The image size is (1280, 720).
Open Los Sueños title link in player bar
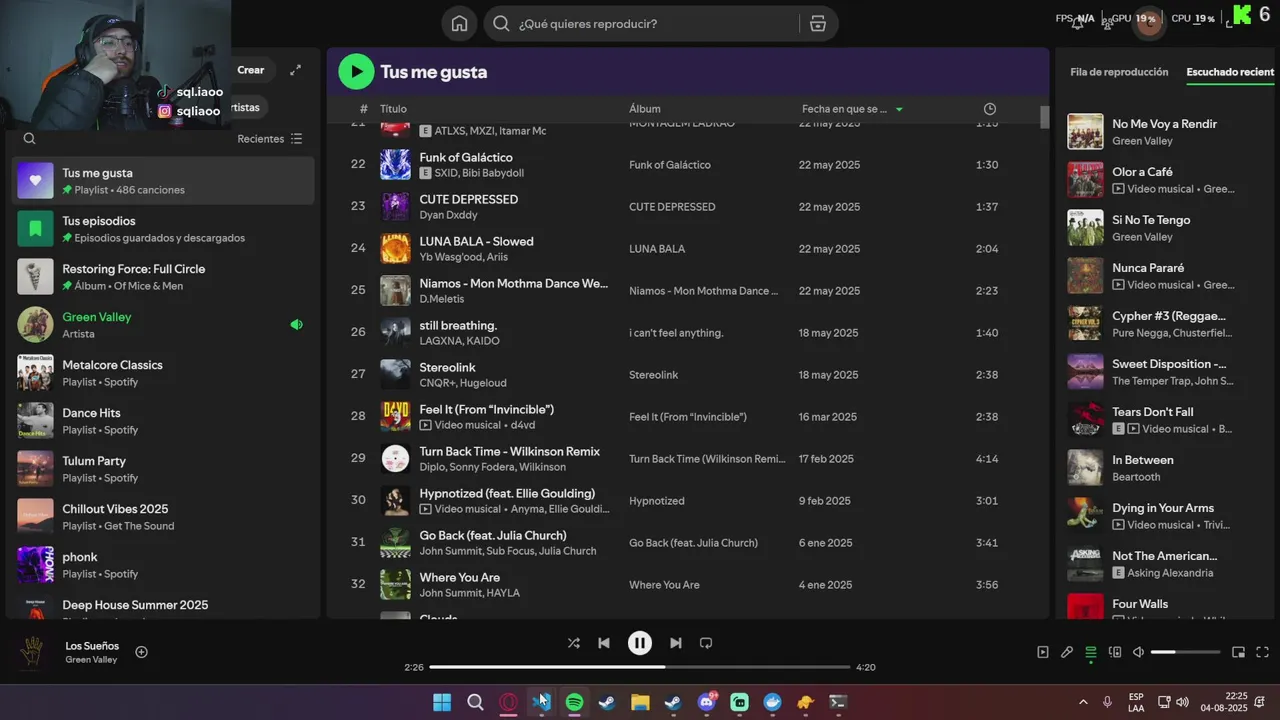point(92,646)
